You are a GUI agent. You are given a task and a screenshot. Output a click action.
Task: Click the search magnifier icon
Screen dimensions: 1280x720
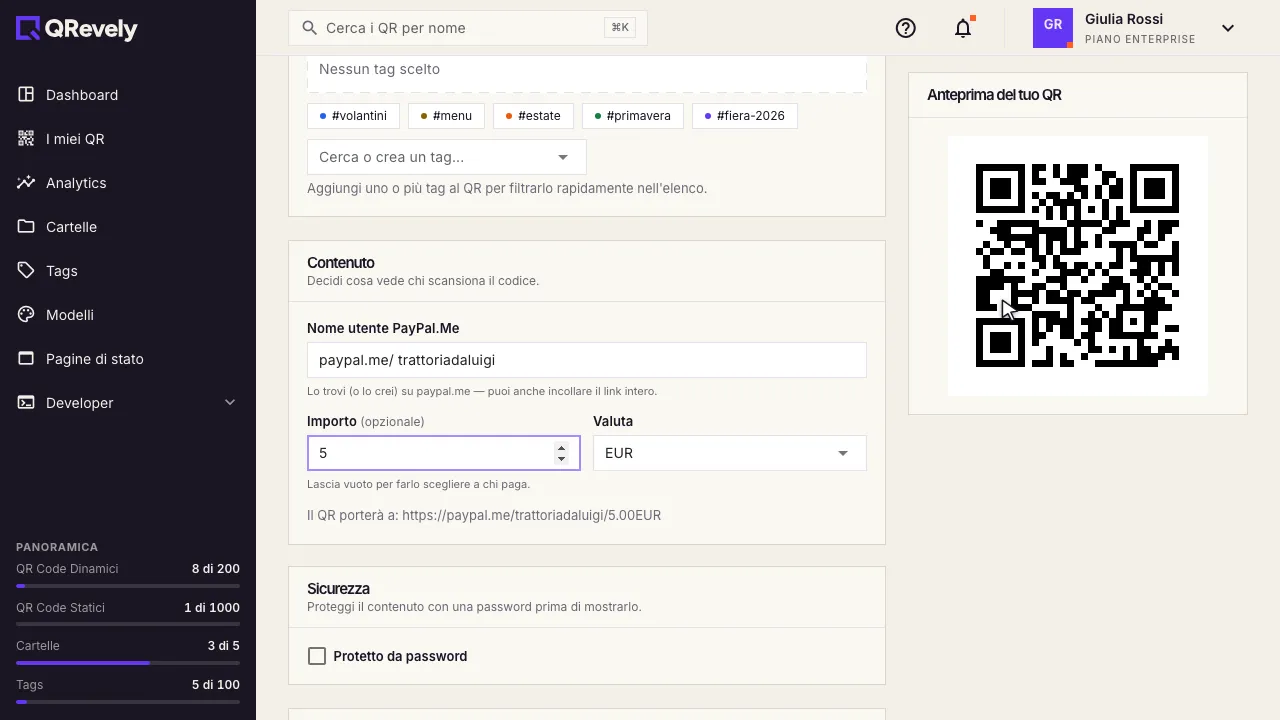[x=310, y=28]
